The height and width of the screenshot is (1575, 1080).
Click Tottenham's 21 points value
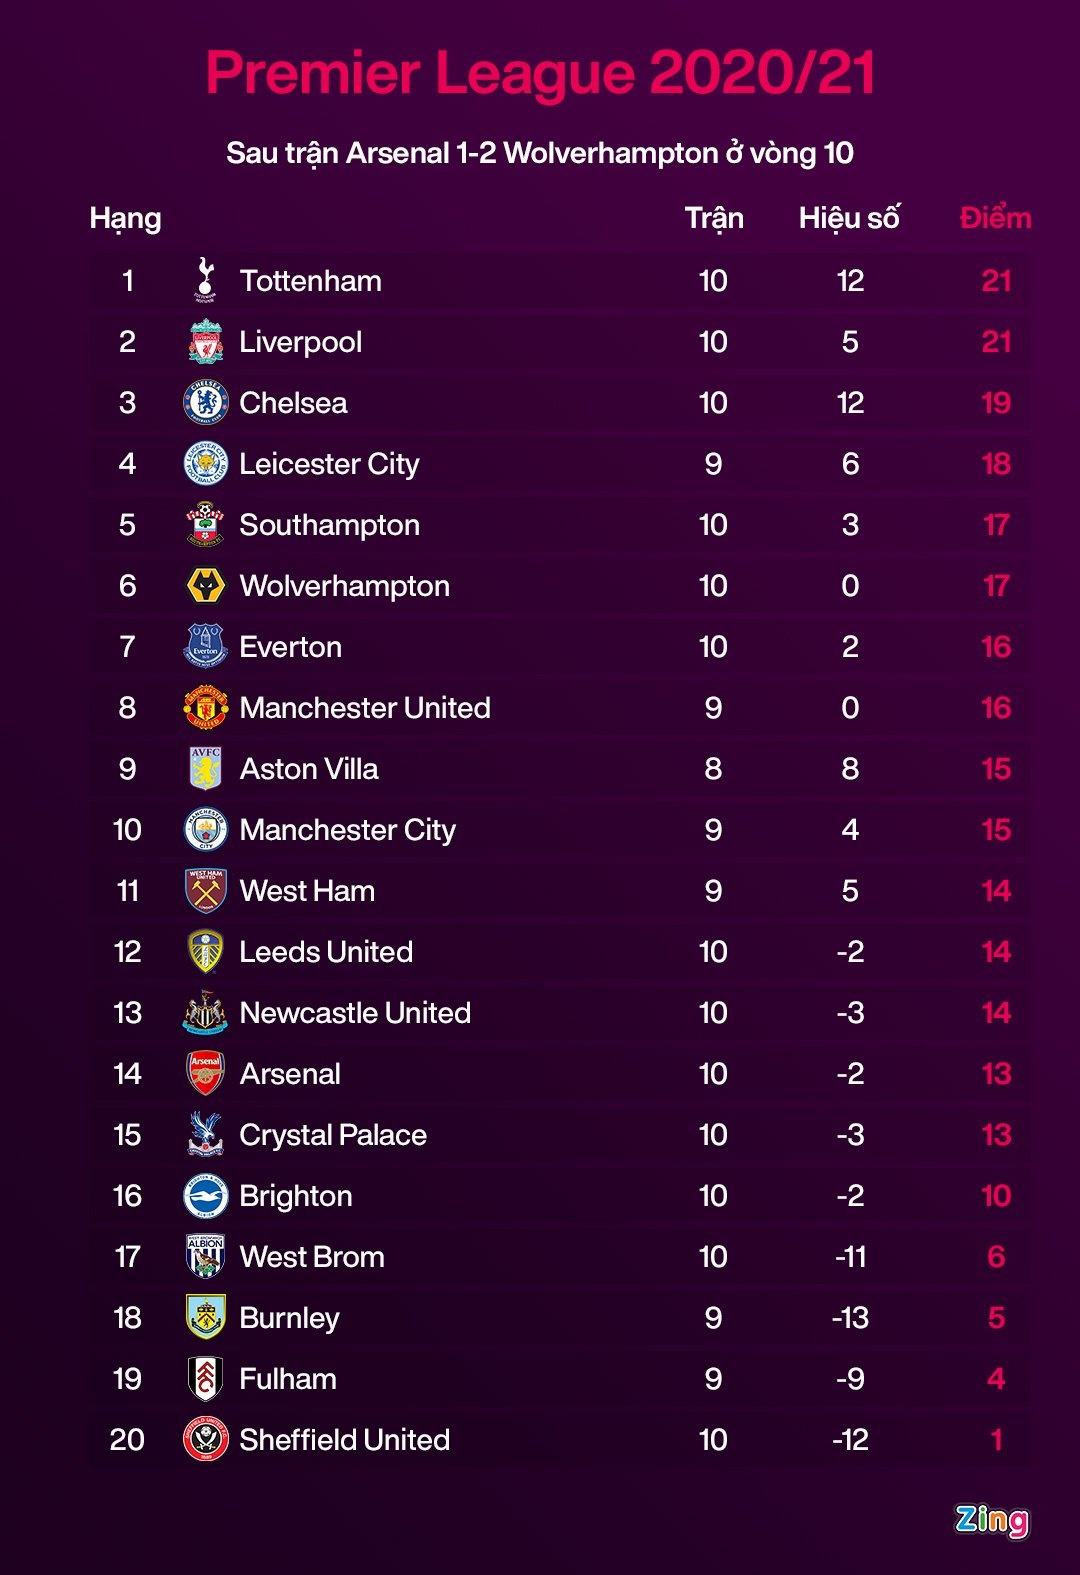click(x=996, y=281)
